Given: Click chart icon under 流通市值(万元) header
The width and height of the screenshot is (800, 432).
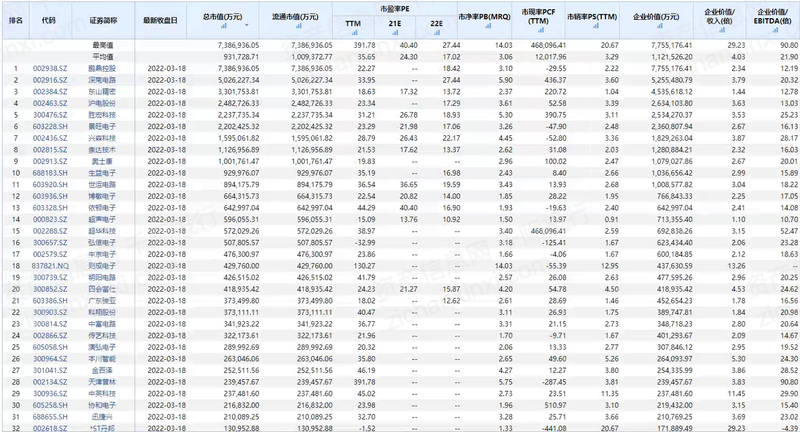Looking at the screenshot, I should pyautogui.click(x=298, y=26).
